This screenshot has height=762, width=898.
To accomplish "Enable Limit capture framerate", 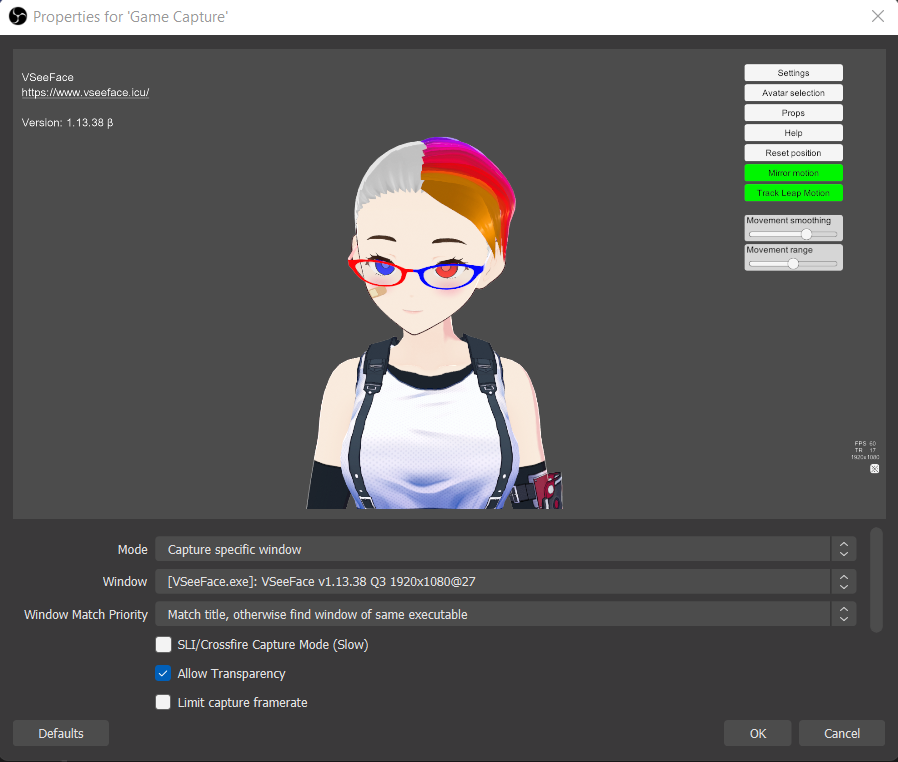I will pyautogui.click(x=163, y=702).
